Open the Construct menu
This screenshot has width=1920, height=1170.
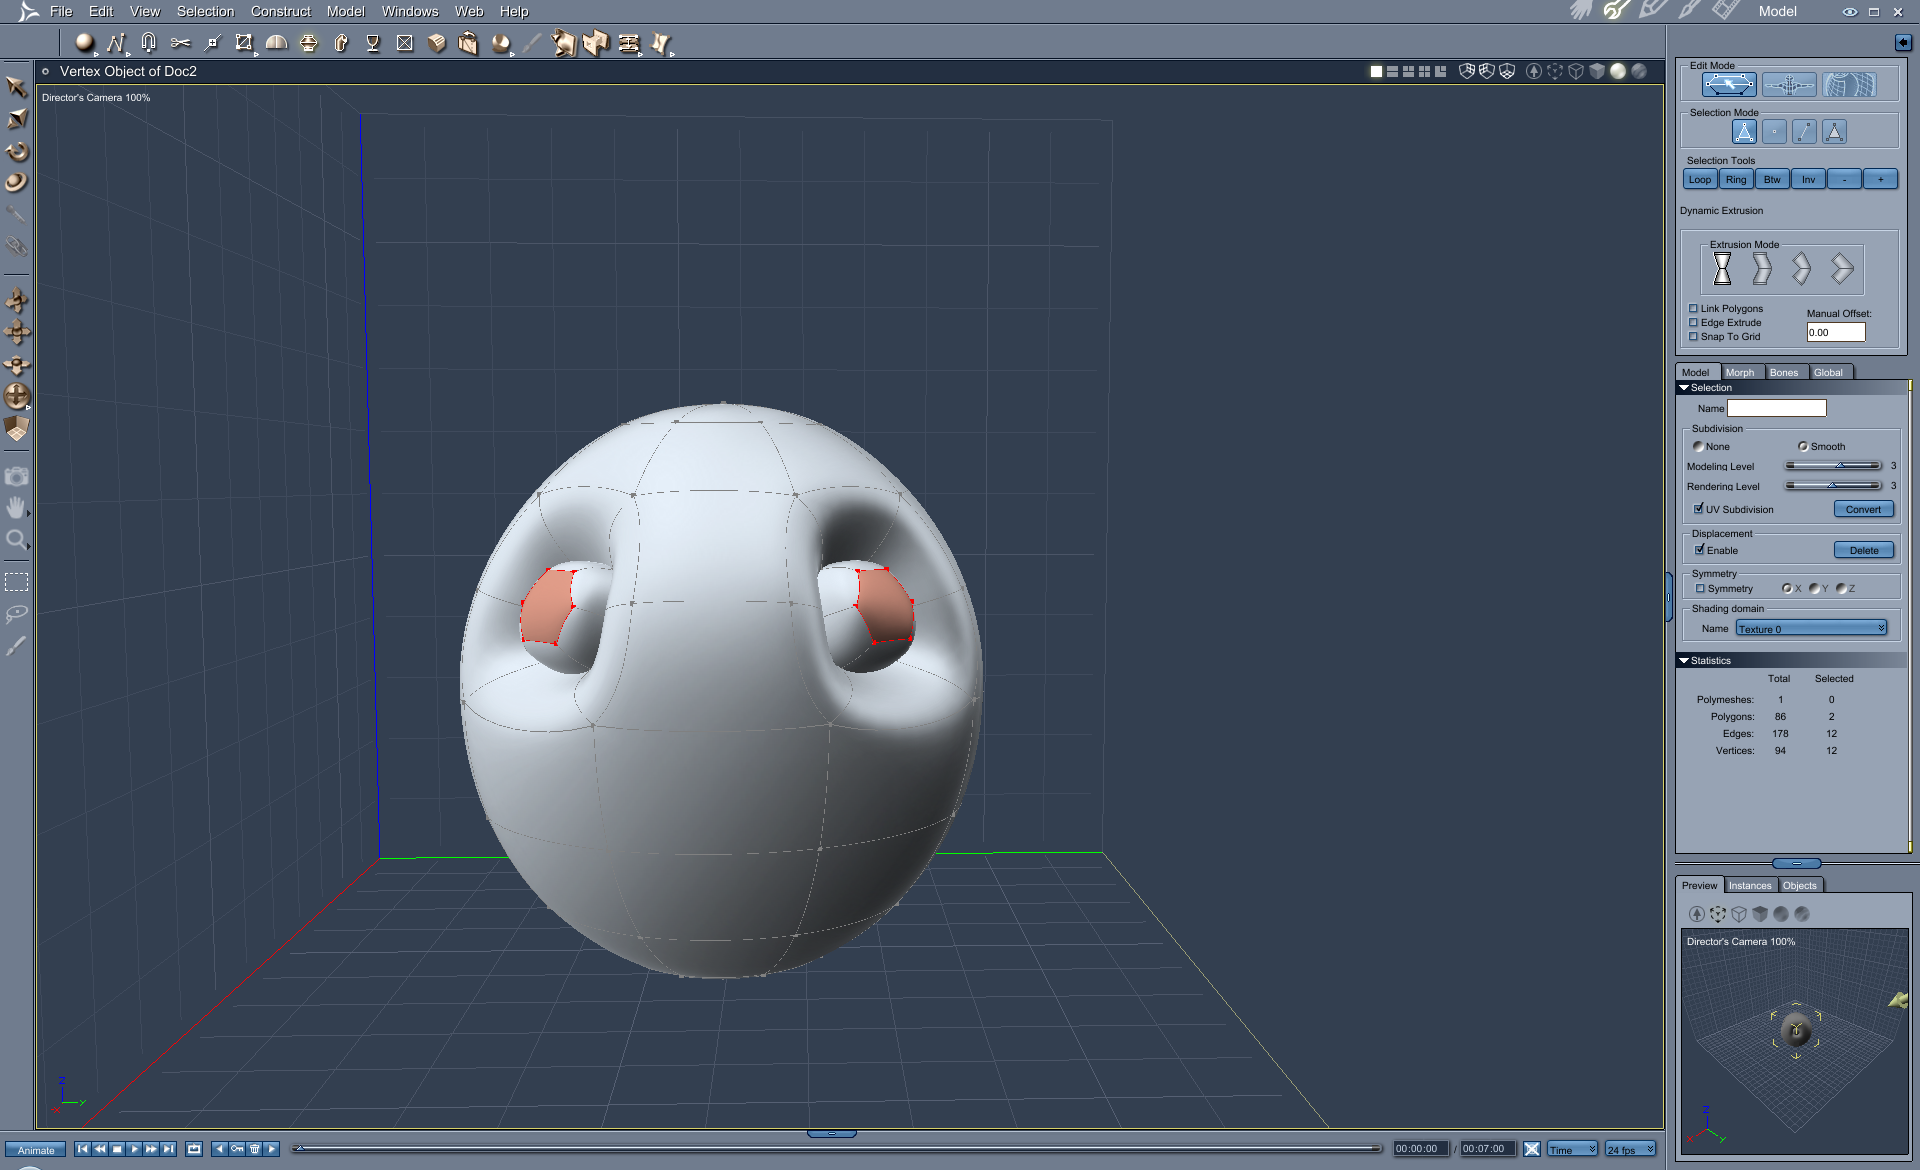(x=281, y=11)
